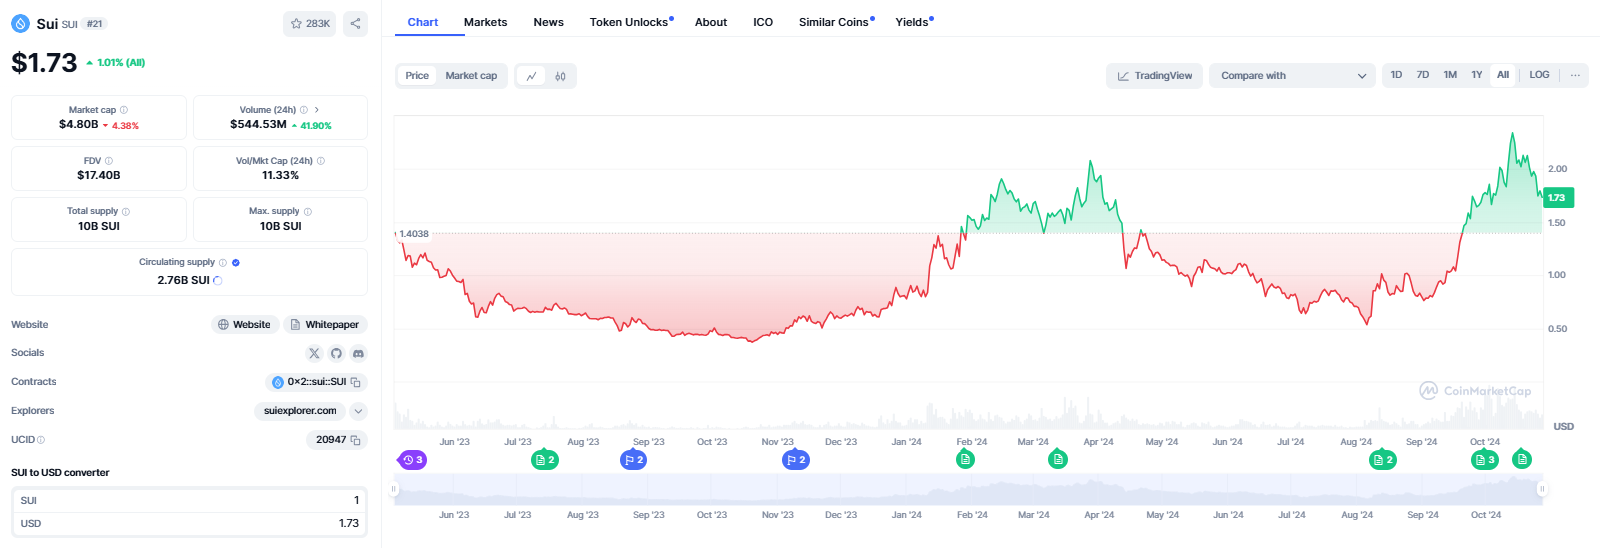1600x548 pixels.
Task: Click the green news marker near Aug '24
Action: point(1383,460)
